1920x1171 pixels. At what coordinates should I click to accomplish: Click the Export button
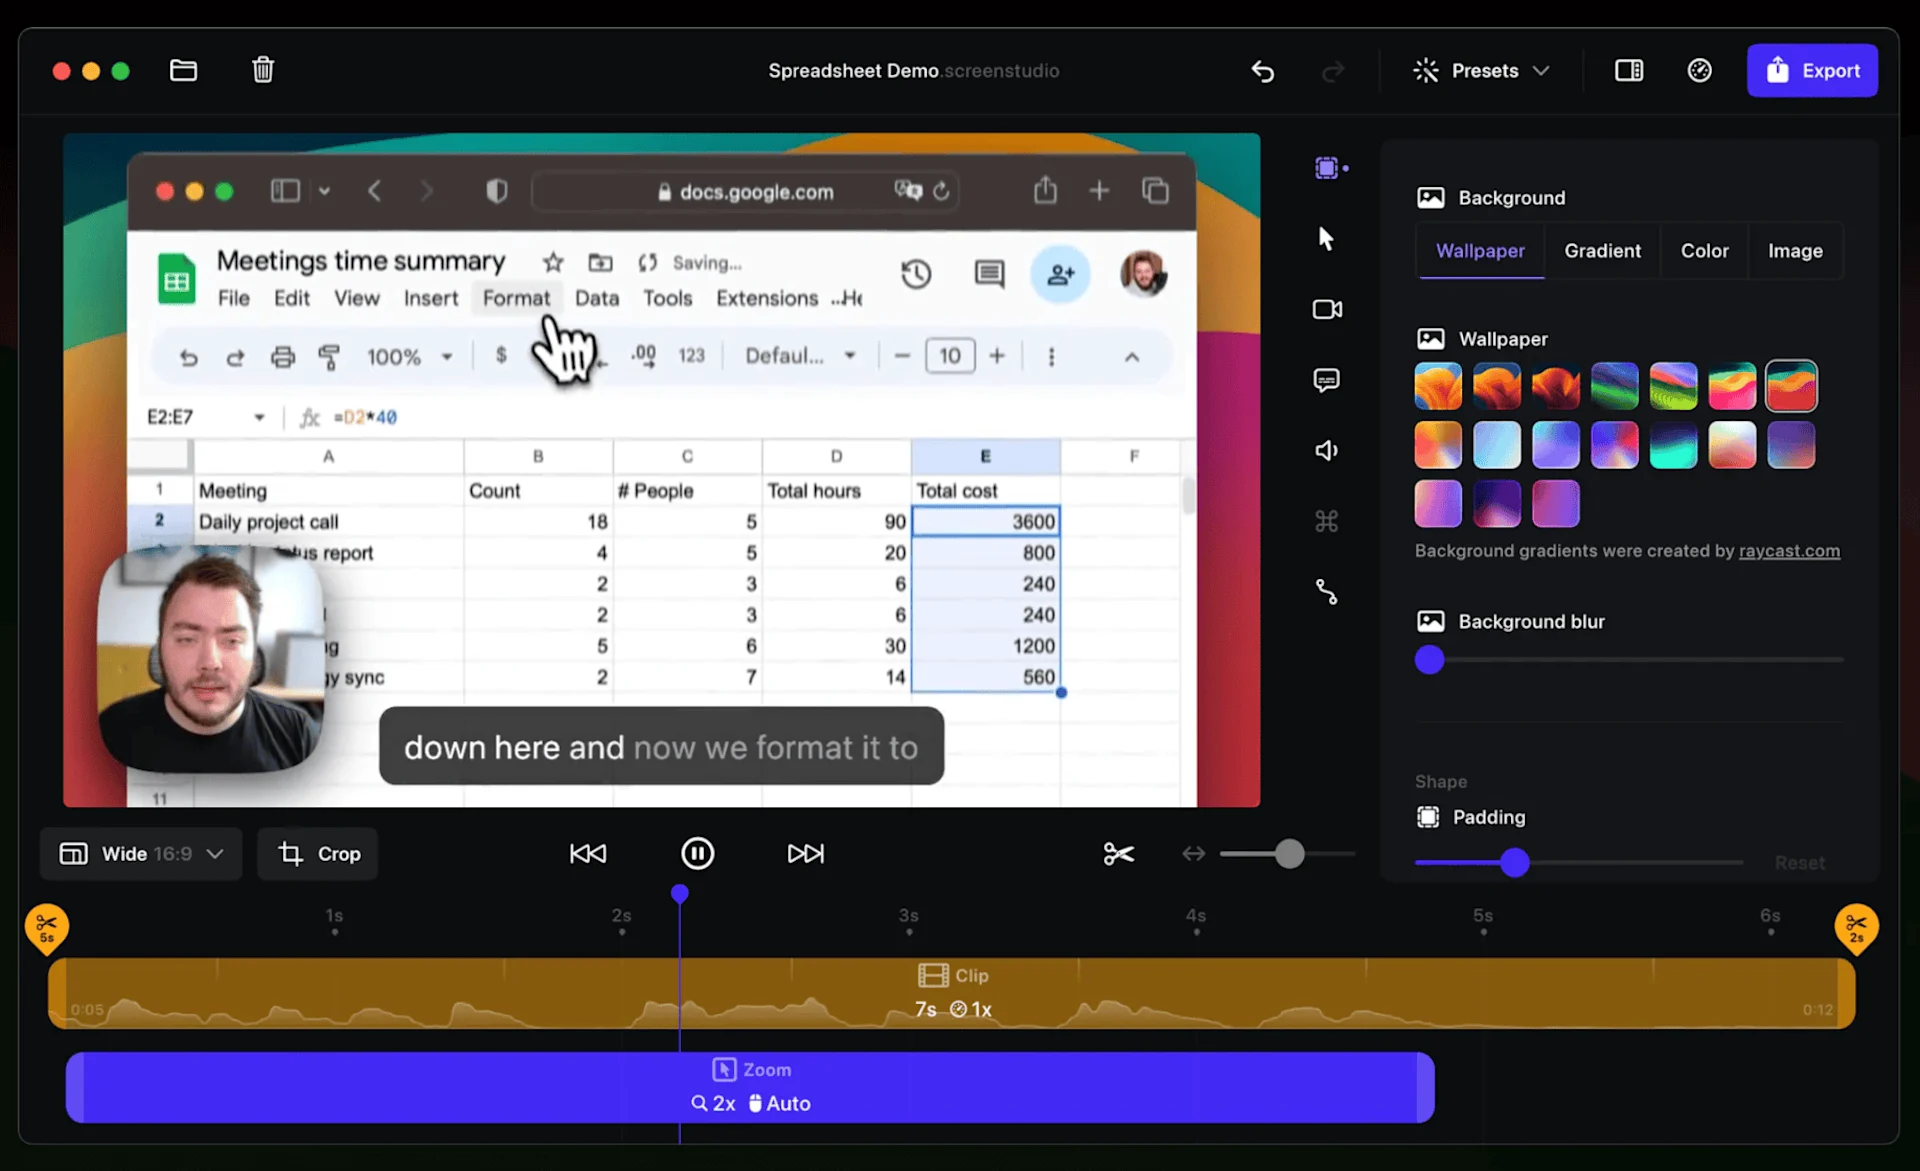1813,70
